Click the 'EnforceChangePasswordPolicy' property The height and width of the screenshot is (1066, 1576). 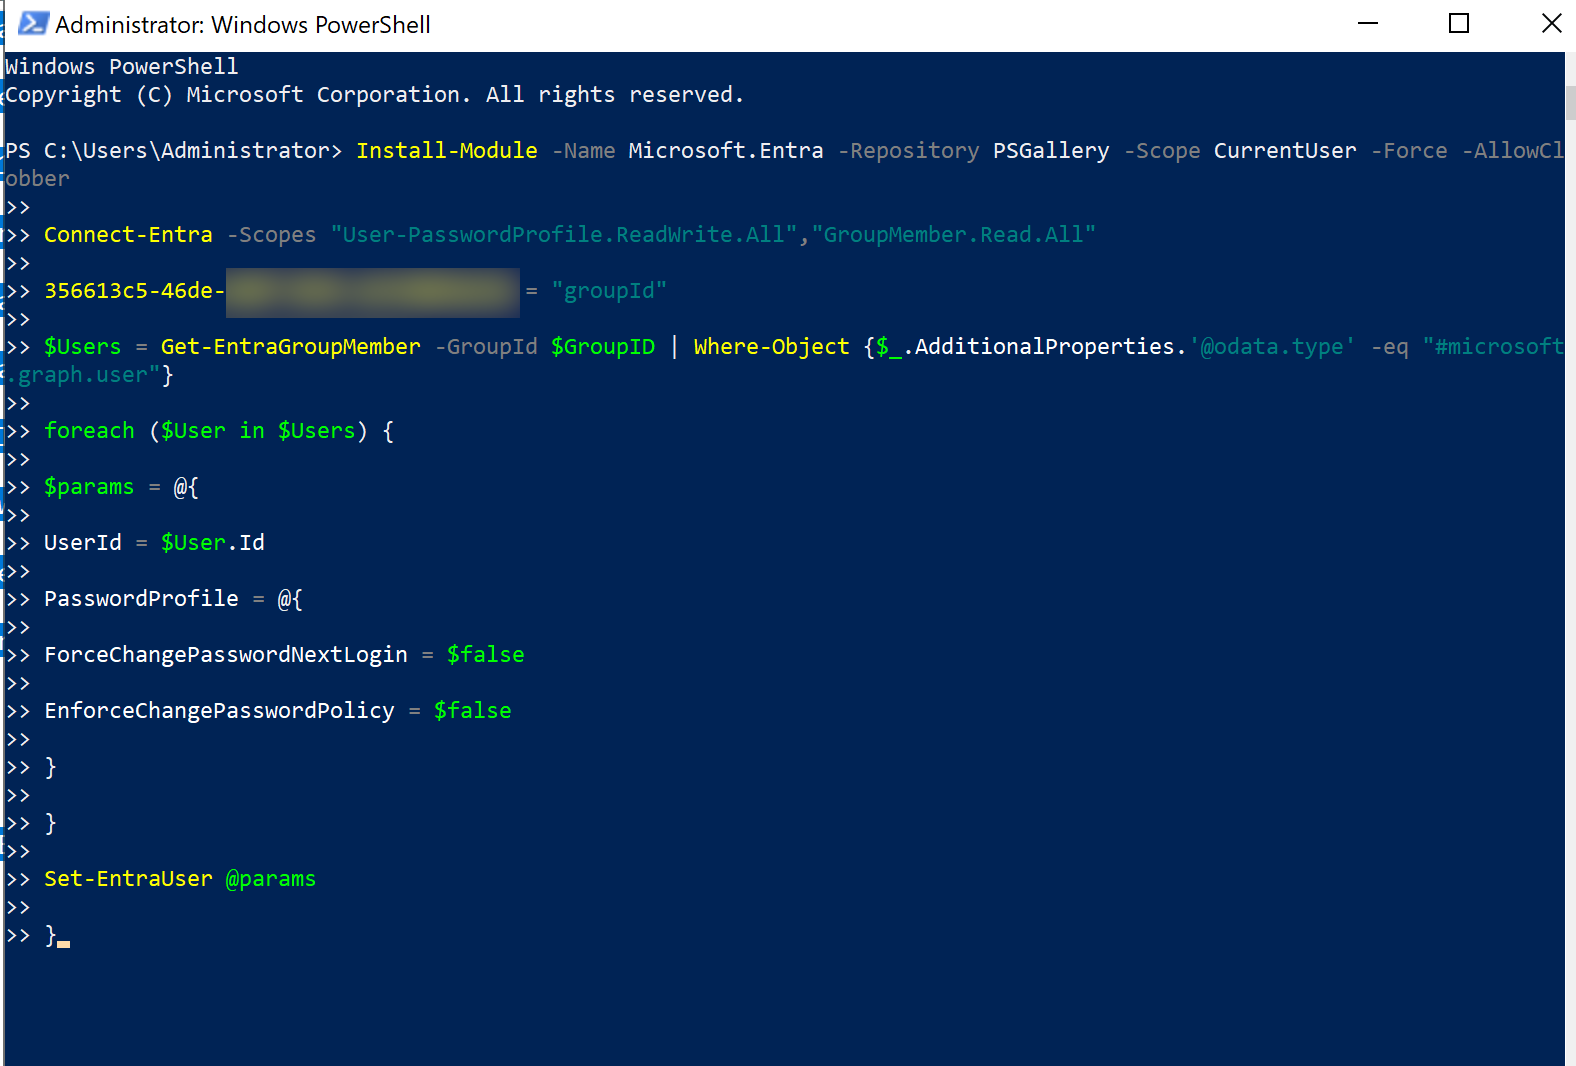pyautogui.click(x=219, y=711)
